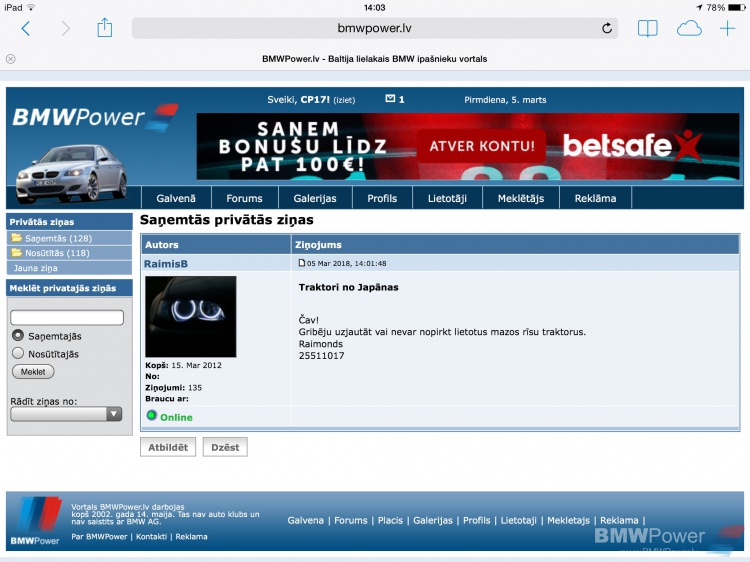Click the bmwpower.lv address bar
The height and width of the screenshot is (562, 750).
pyautogui.click(x=375, y=28)
